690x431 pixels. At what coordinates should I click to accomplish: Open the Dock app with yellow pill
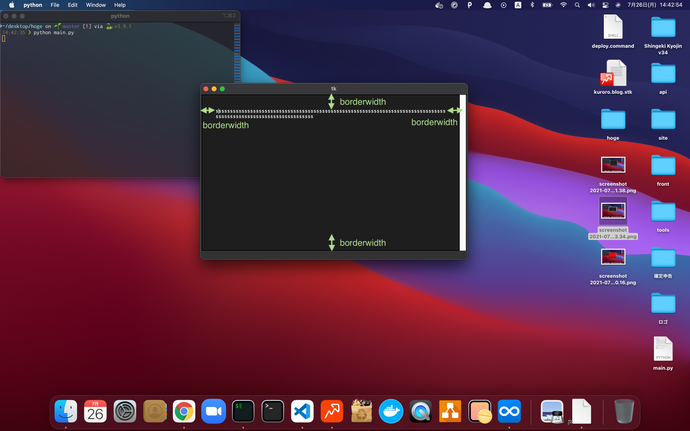coord(480,411)
